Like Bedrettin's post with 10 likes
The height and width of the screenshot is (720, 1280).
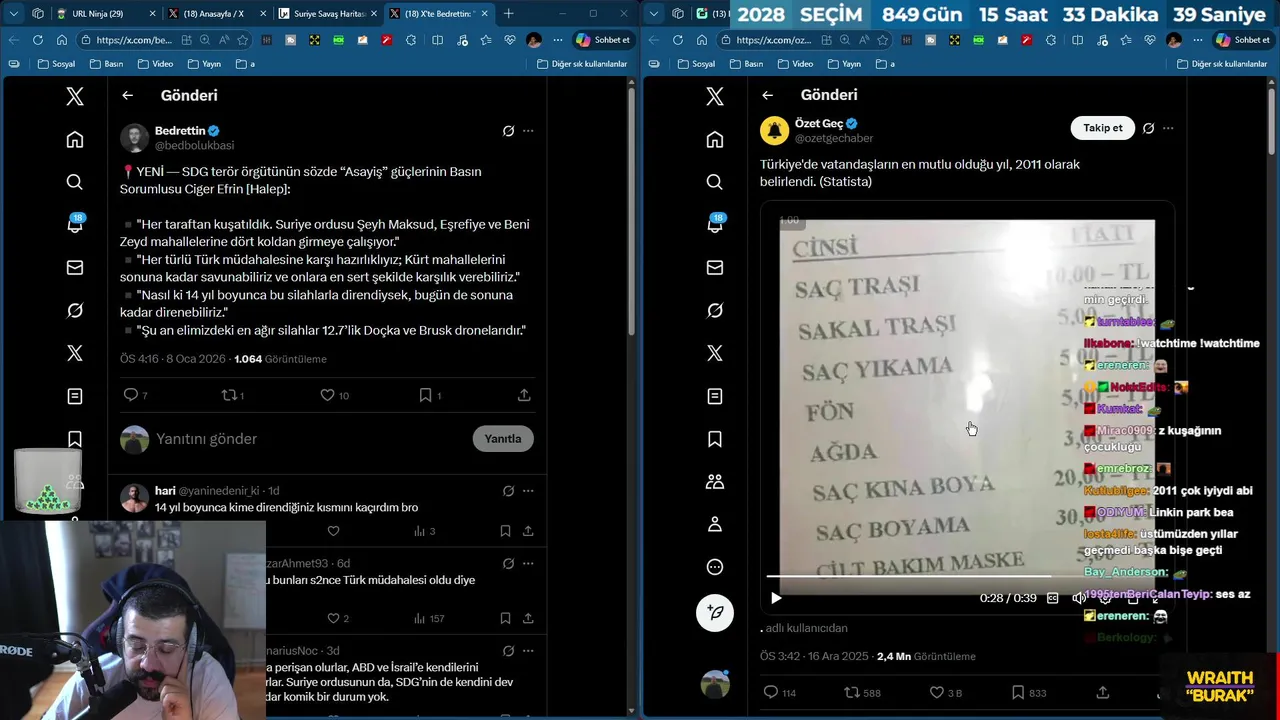click(327, 395)
